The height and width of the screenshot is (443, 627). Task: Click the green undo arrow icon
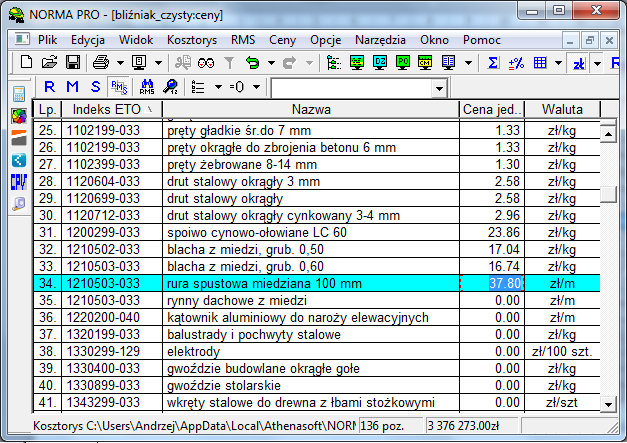(x=253, y=62)
